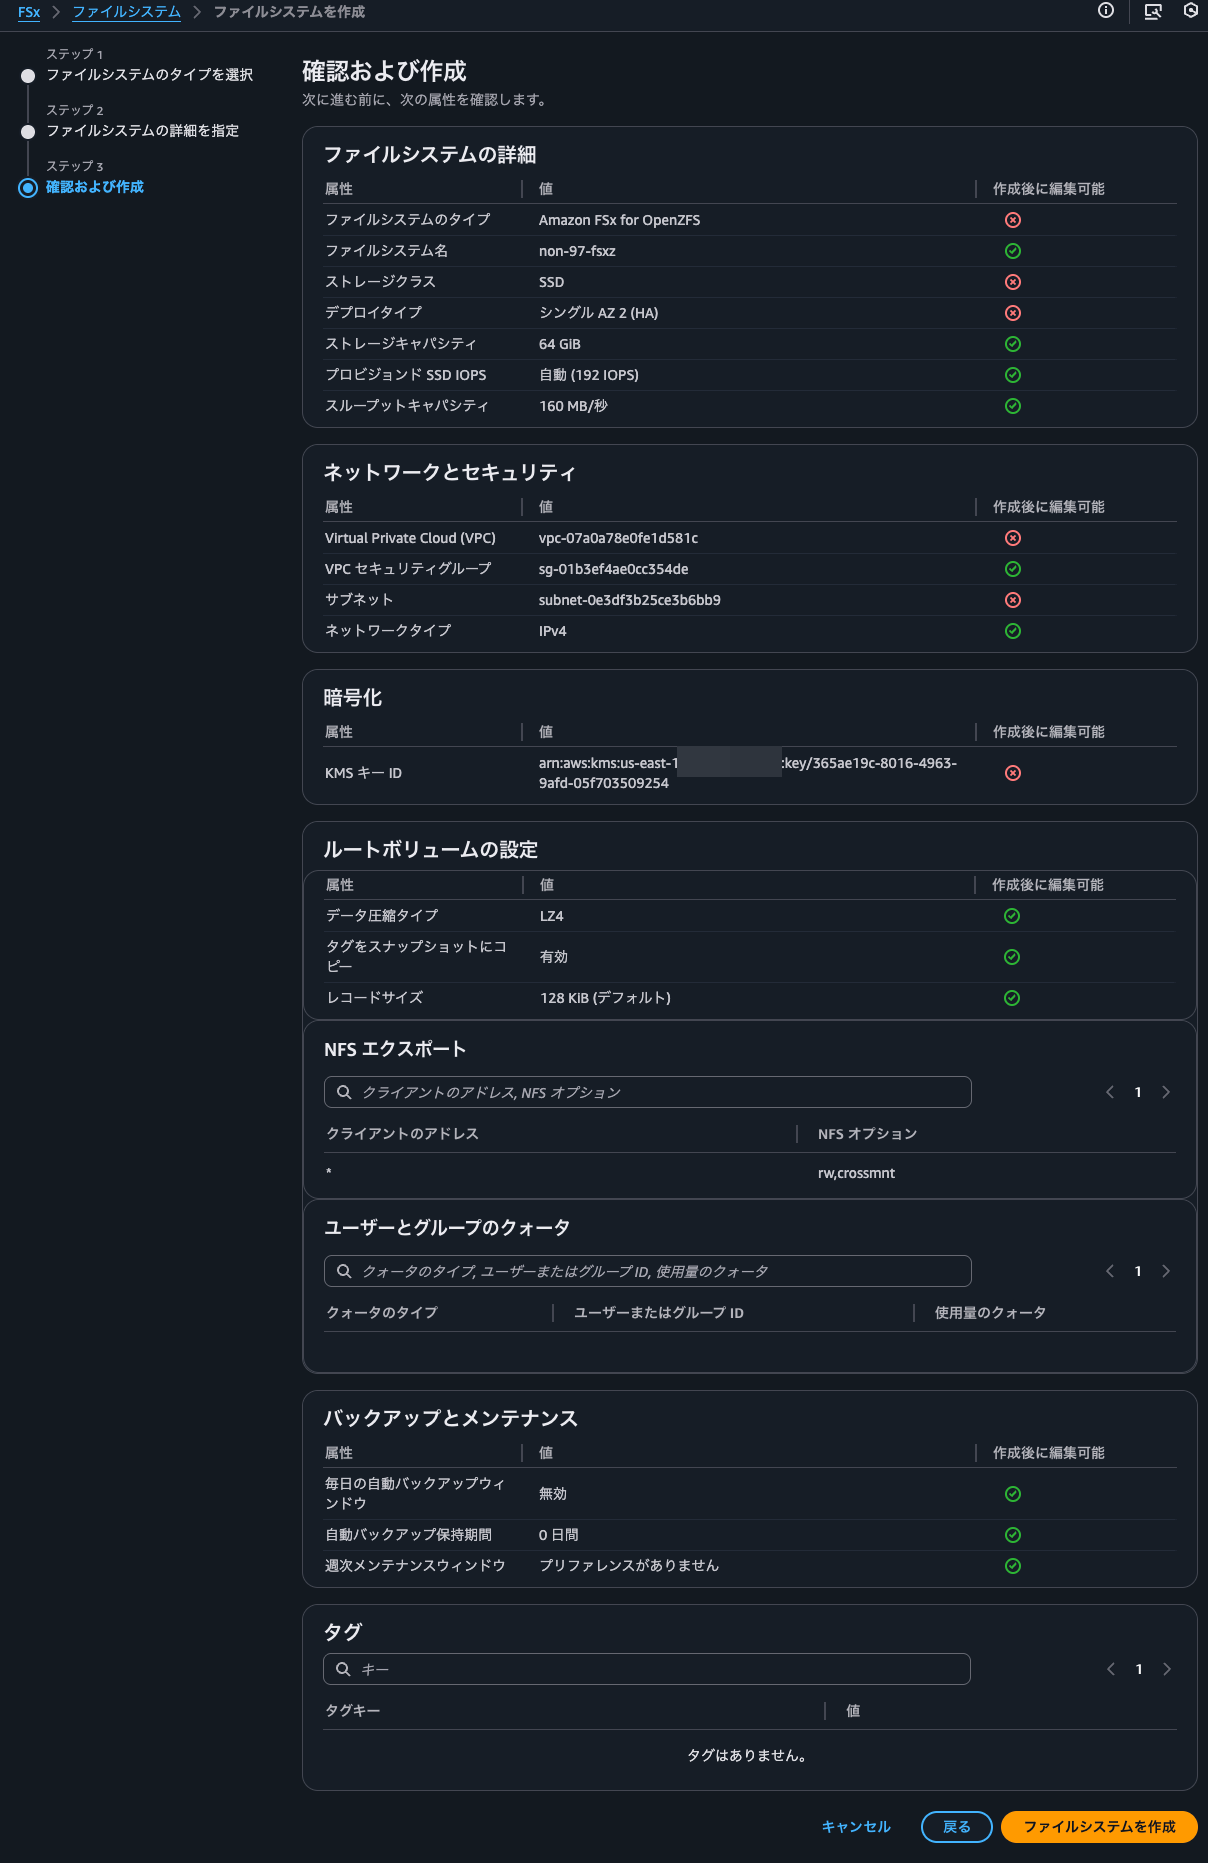Focus the タグ キー filter field

647,1669
